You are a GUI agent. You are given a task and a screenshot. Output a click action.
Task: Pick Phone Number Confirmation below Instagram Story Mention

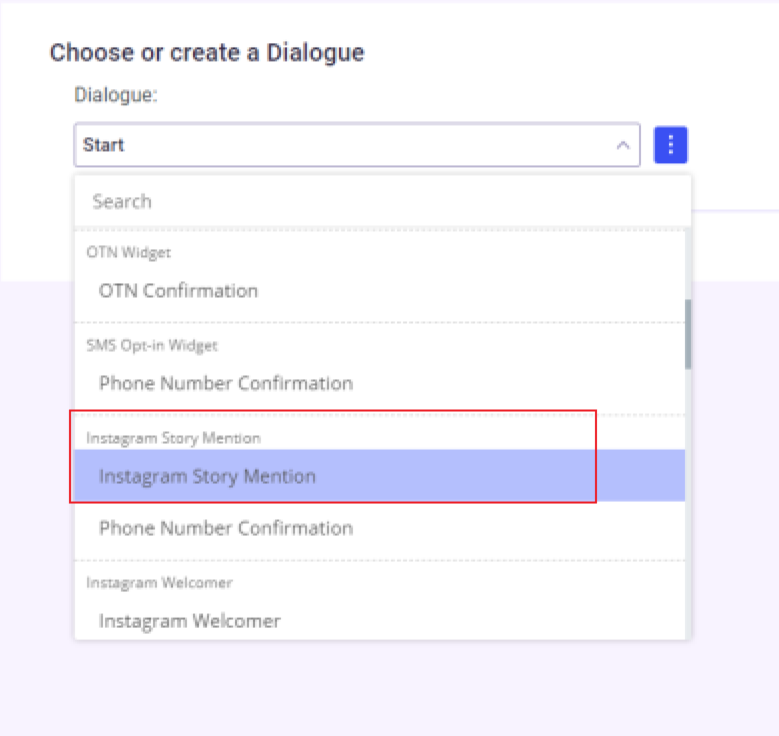(x=225, y=528)
